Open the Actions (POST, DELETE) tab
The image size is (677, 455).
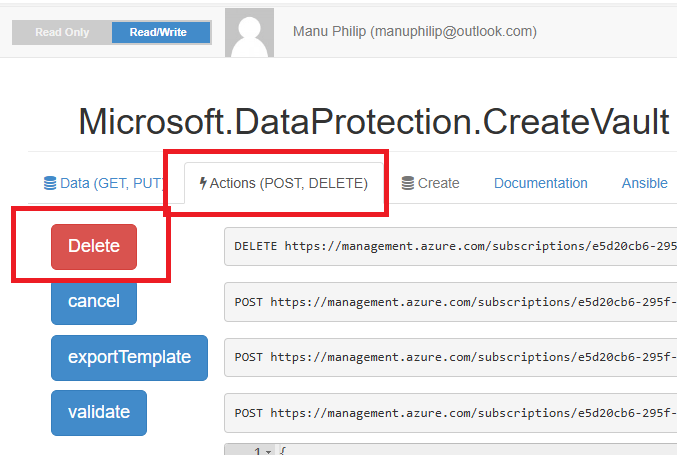tap(284, 183)
